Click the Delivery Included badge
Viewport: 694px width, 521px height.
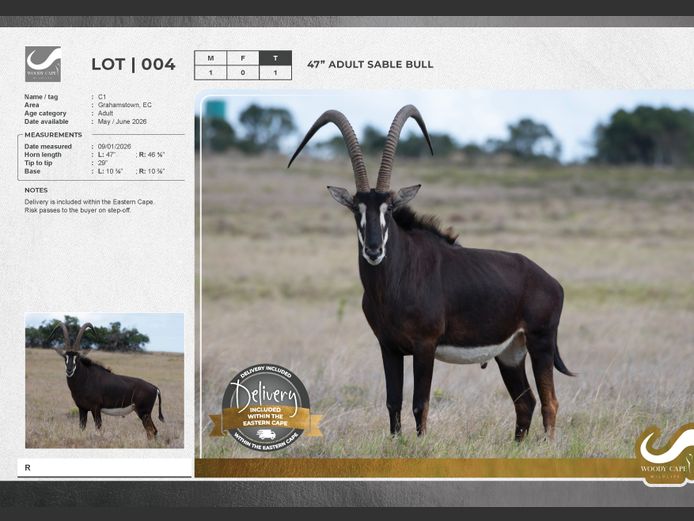coord(266,408)
